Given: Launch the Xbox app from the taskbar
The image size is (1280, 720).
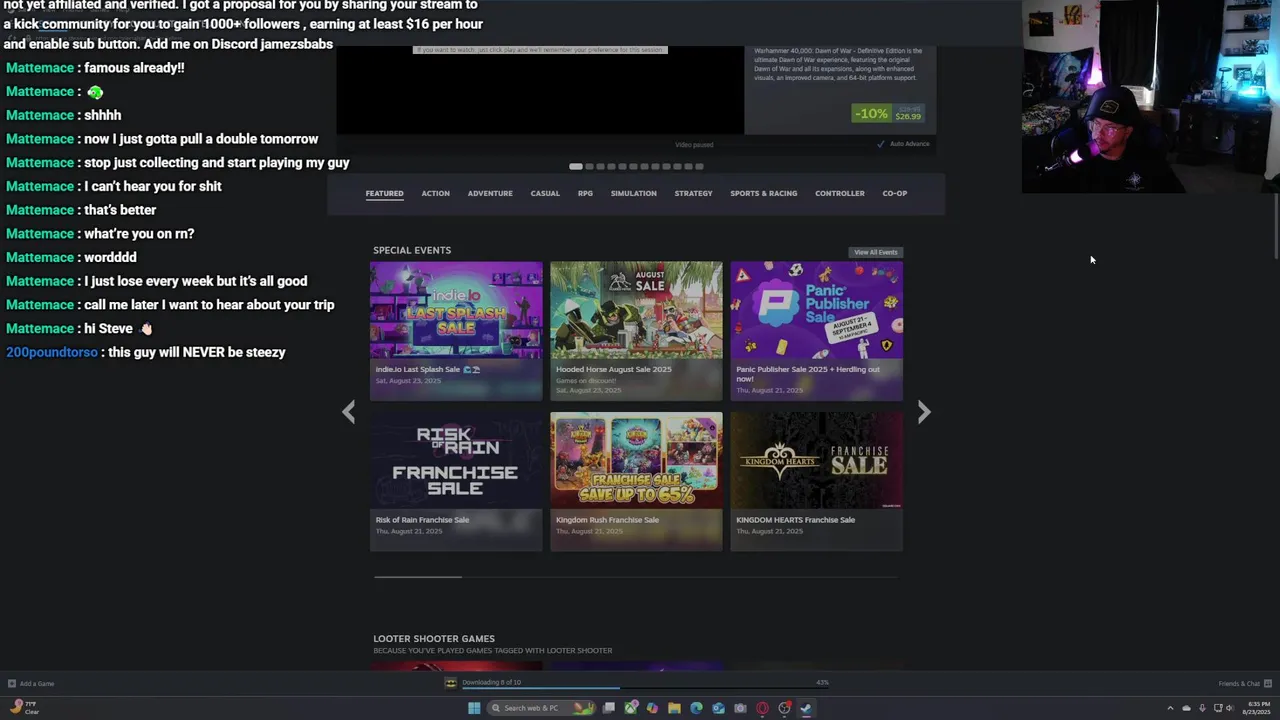Looking at the screenshot, I should (x=631, y=708).
